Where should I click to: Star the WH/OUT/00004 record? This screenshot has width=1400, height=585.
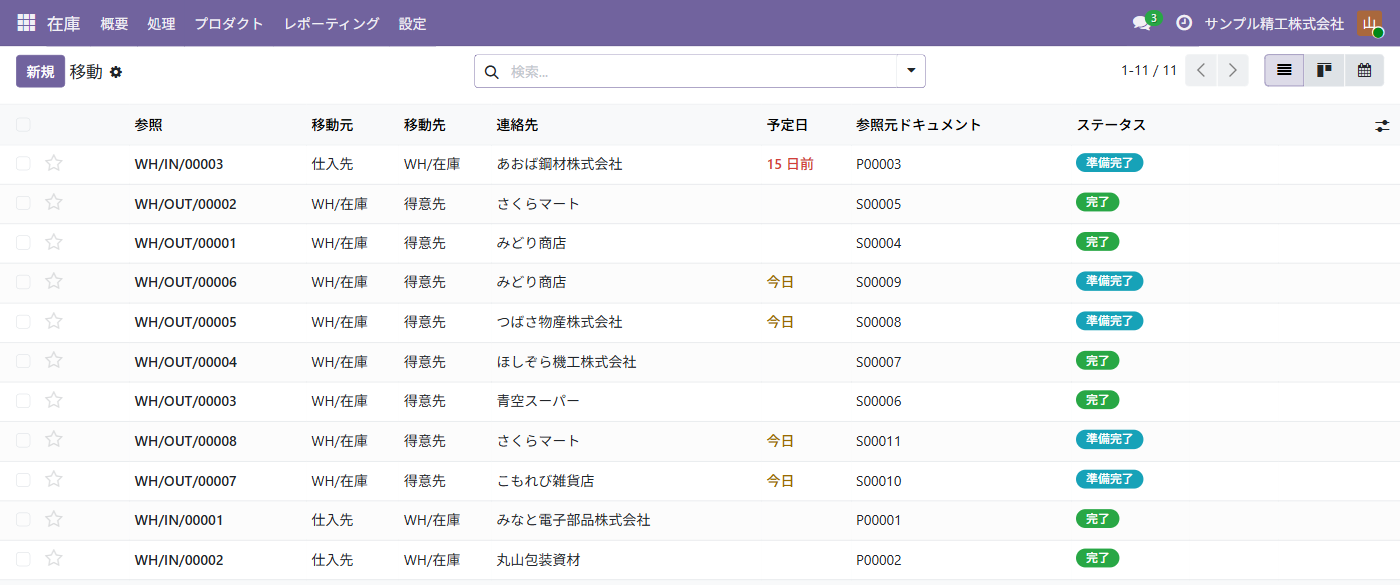coord(54,361)
